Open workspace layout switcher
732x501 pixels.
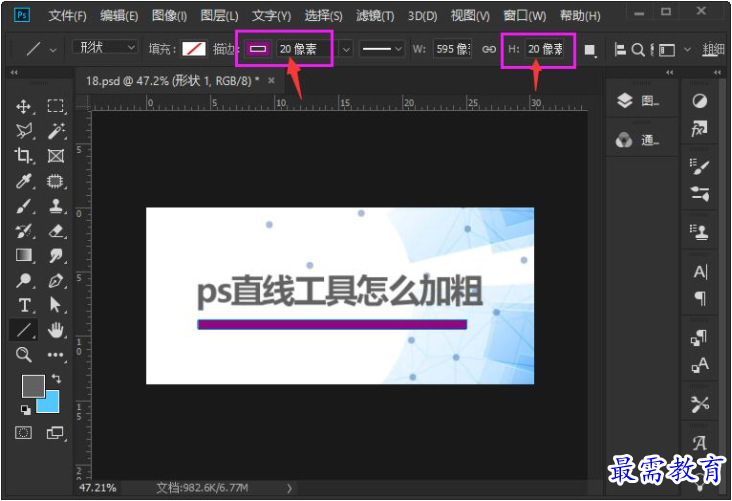[x=666, y=49]
